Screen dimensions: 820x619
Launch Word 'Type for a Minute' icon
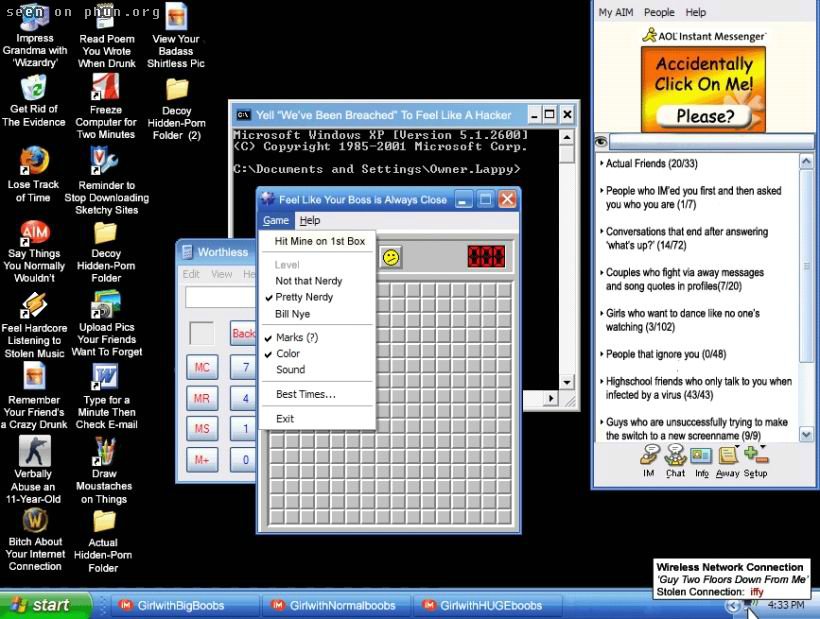(x=106, y=396)
